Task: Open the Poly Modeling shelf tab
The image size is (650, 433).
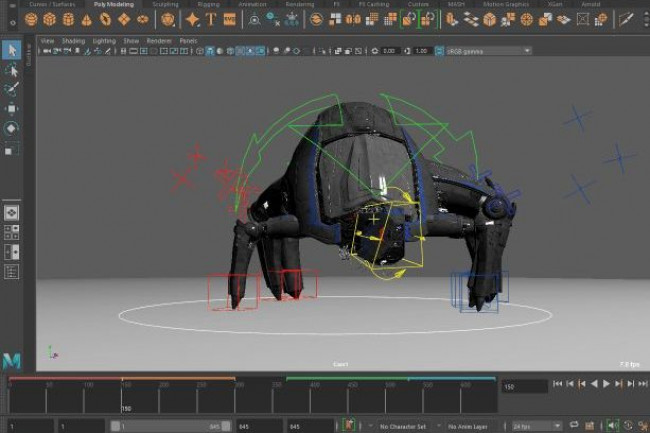Action: click(x=113, y=4)
